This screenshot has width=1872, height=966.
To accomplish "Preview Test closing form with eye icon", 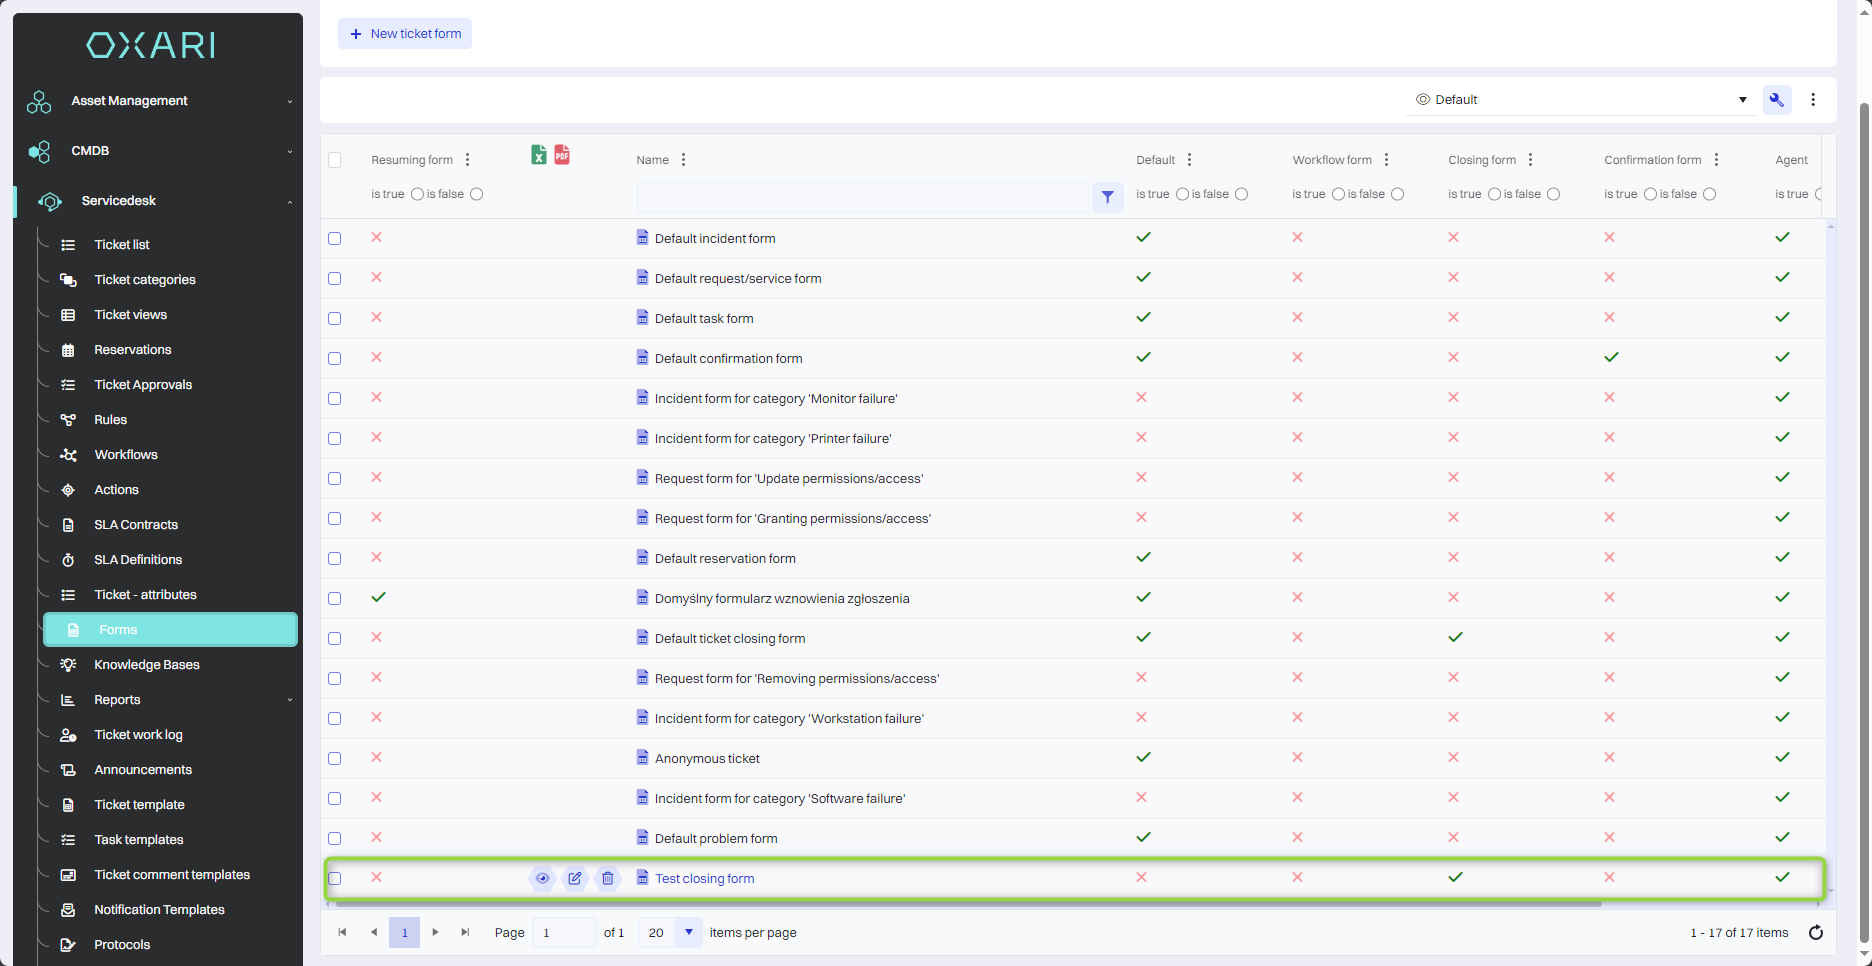I will click(x=542, y=878).
